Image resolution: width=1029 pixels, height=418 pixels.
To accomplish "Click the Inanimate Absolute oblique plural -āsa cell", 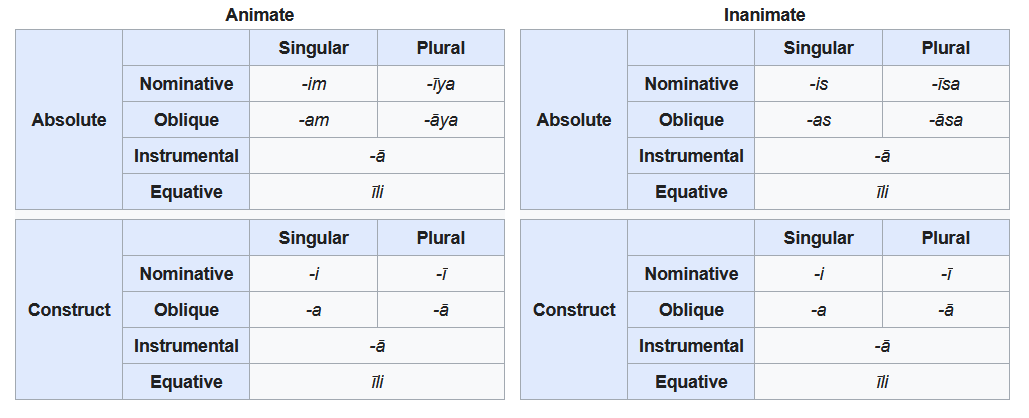I will [x=946, y=120].
